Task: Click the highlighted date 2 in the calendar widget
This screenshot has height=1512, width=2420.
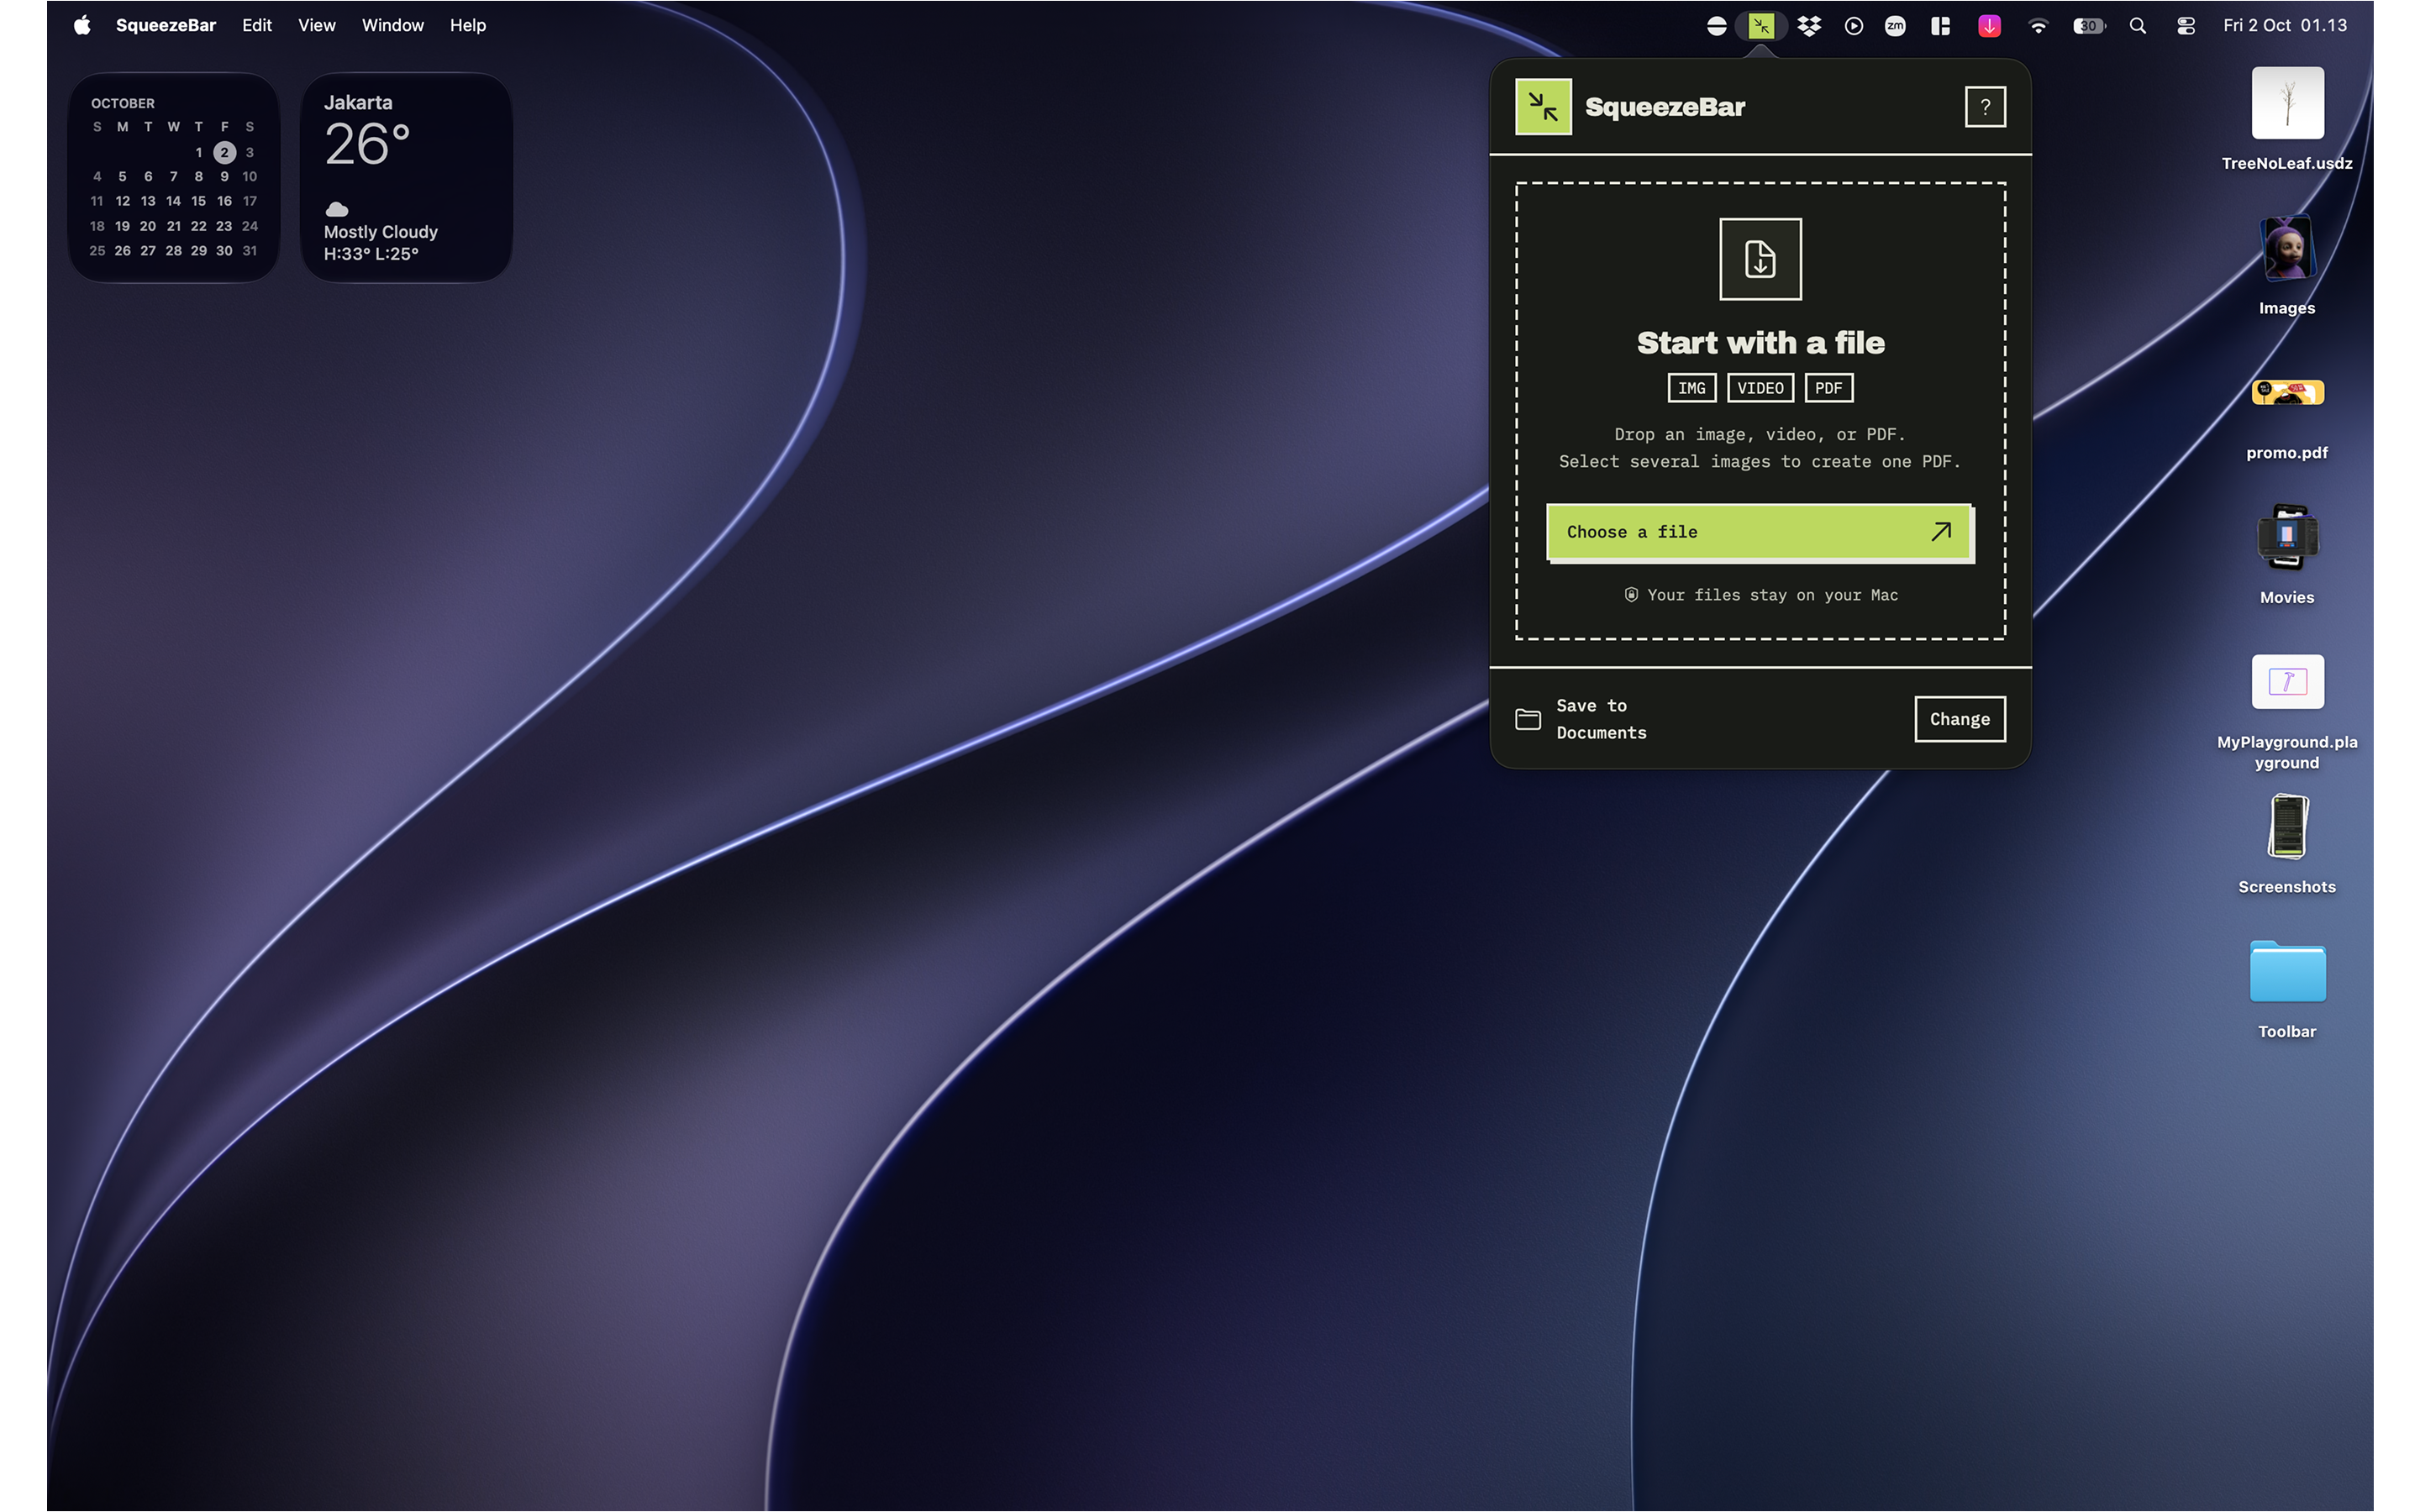Action: (x=224, y=152)
